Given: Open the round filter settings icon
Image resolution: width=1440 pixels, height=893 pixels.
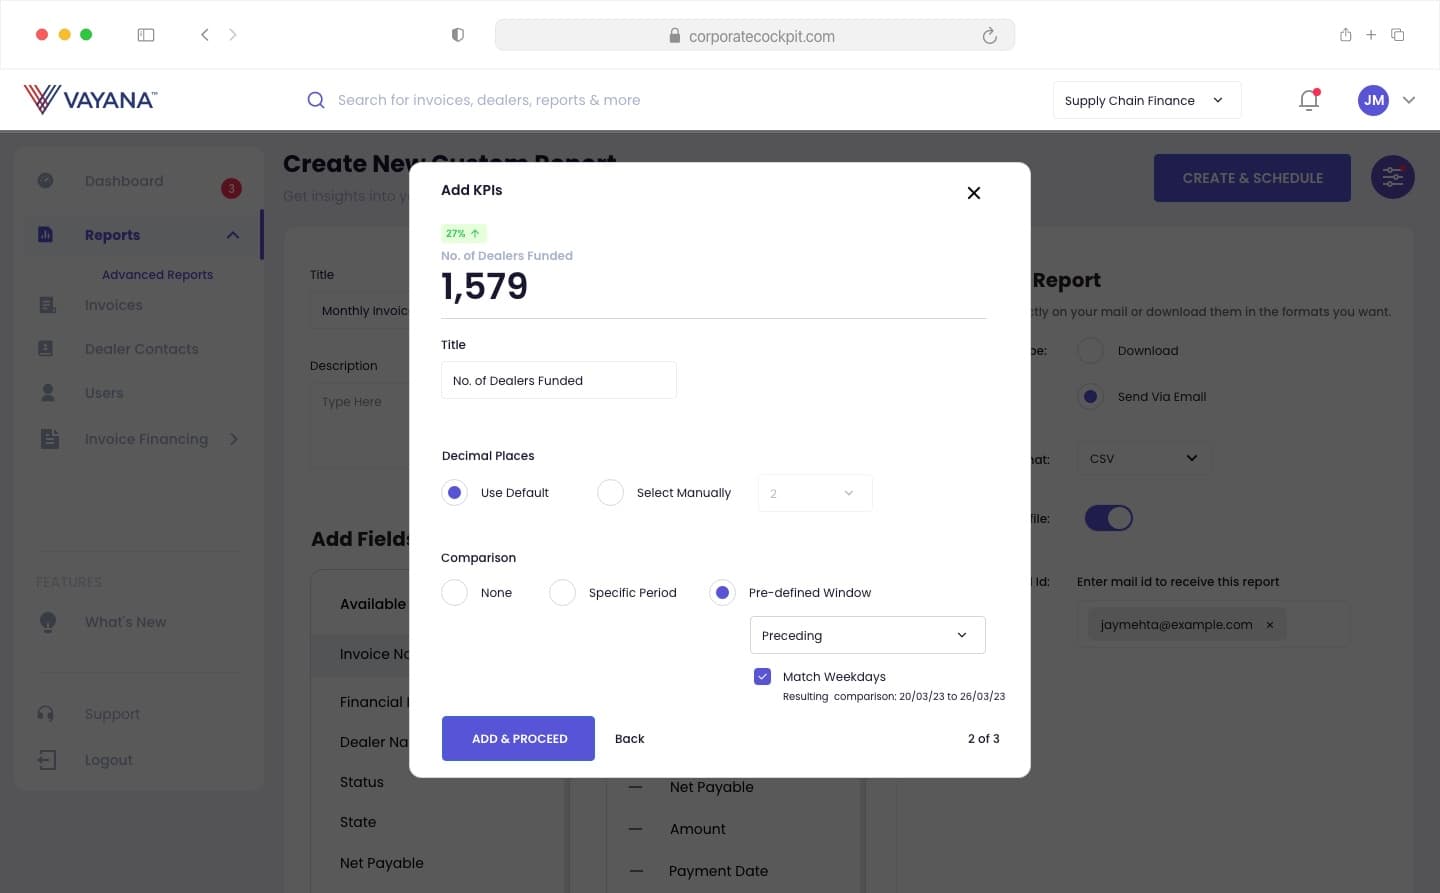Looking at the screenshot, I should [1392, 178].
